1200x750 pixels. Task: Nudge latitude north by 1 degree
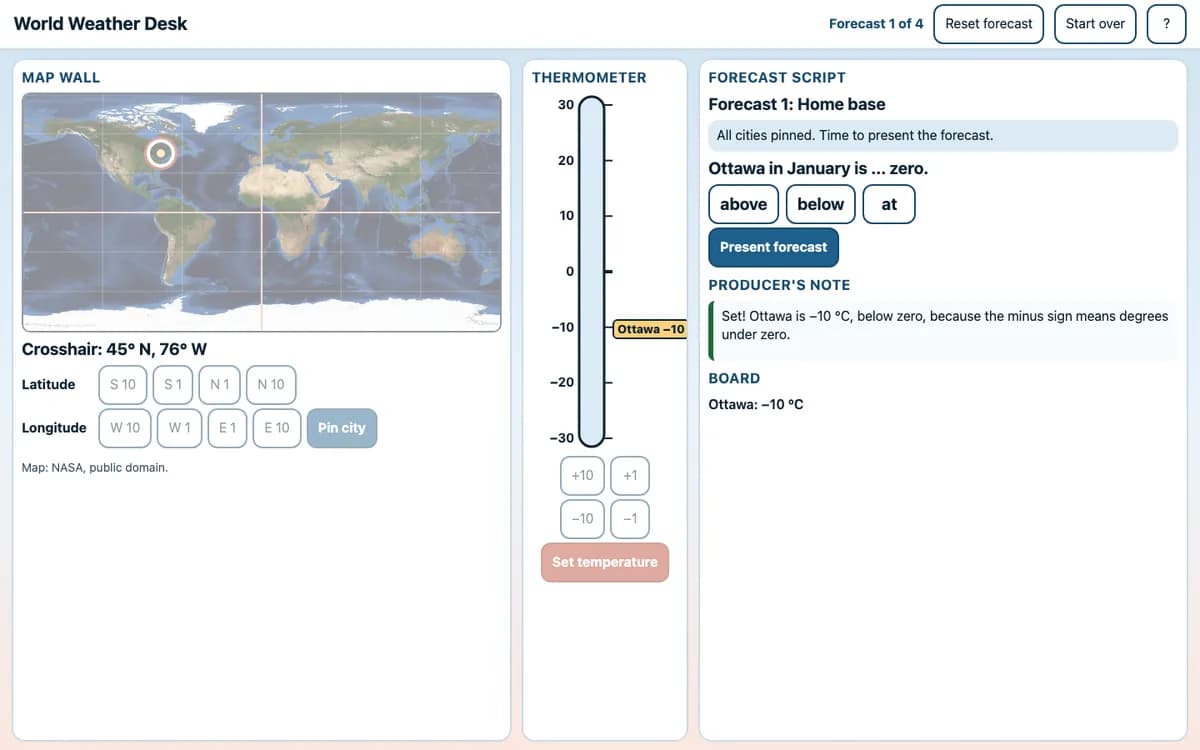click(x=220, y=384)
